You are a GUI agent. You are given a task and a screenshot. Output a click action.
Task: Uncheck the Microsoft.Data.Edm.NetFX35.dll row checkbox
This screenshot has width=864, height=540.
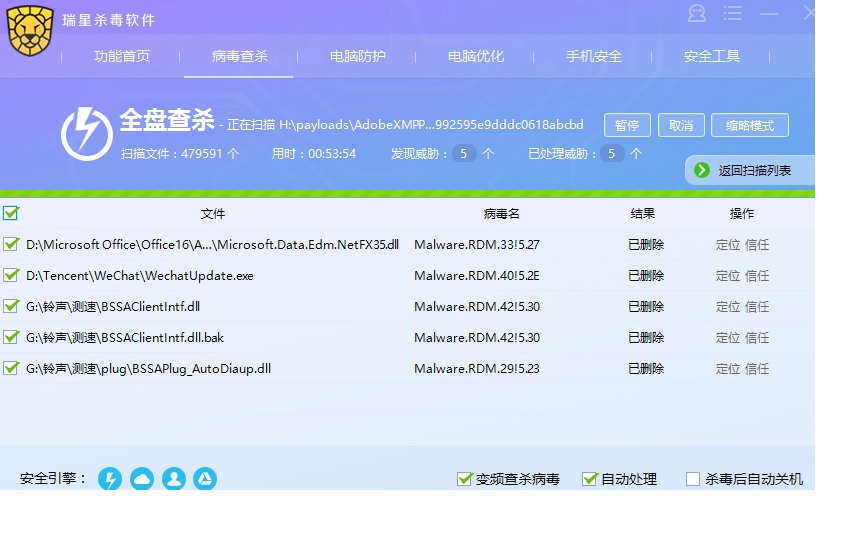pyautogui.click(x=10, y=244)
